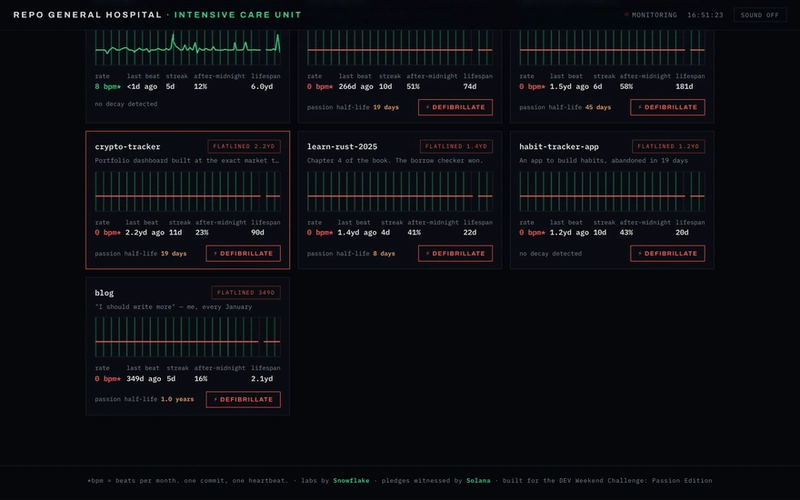Click the red MONITORING status dot

(x=627, y=15)
